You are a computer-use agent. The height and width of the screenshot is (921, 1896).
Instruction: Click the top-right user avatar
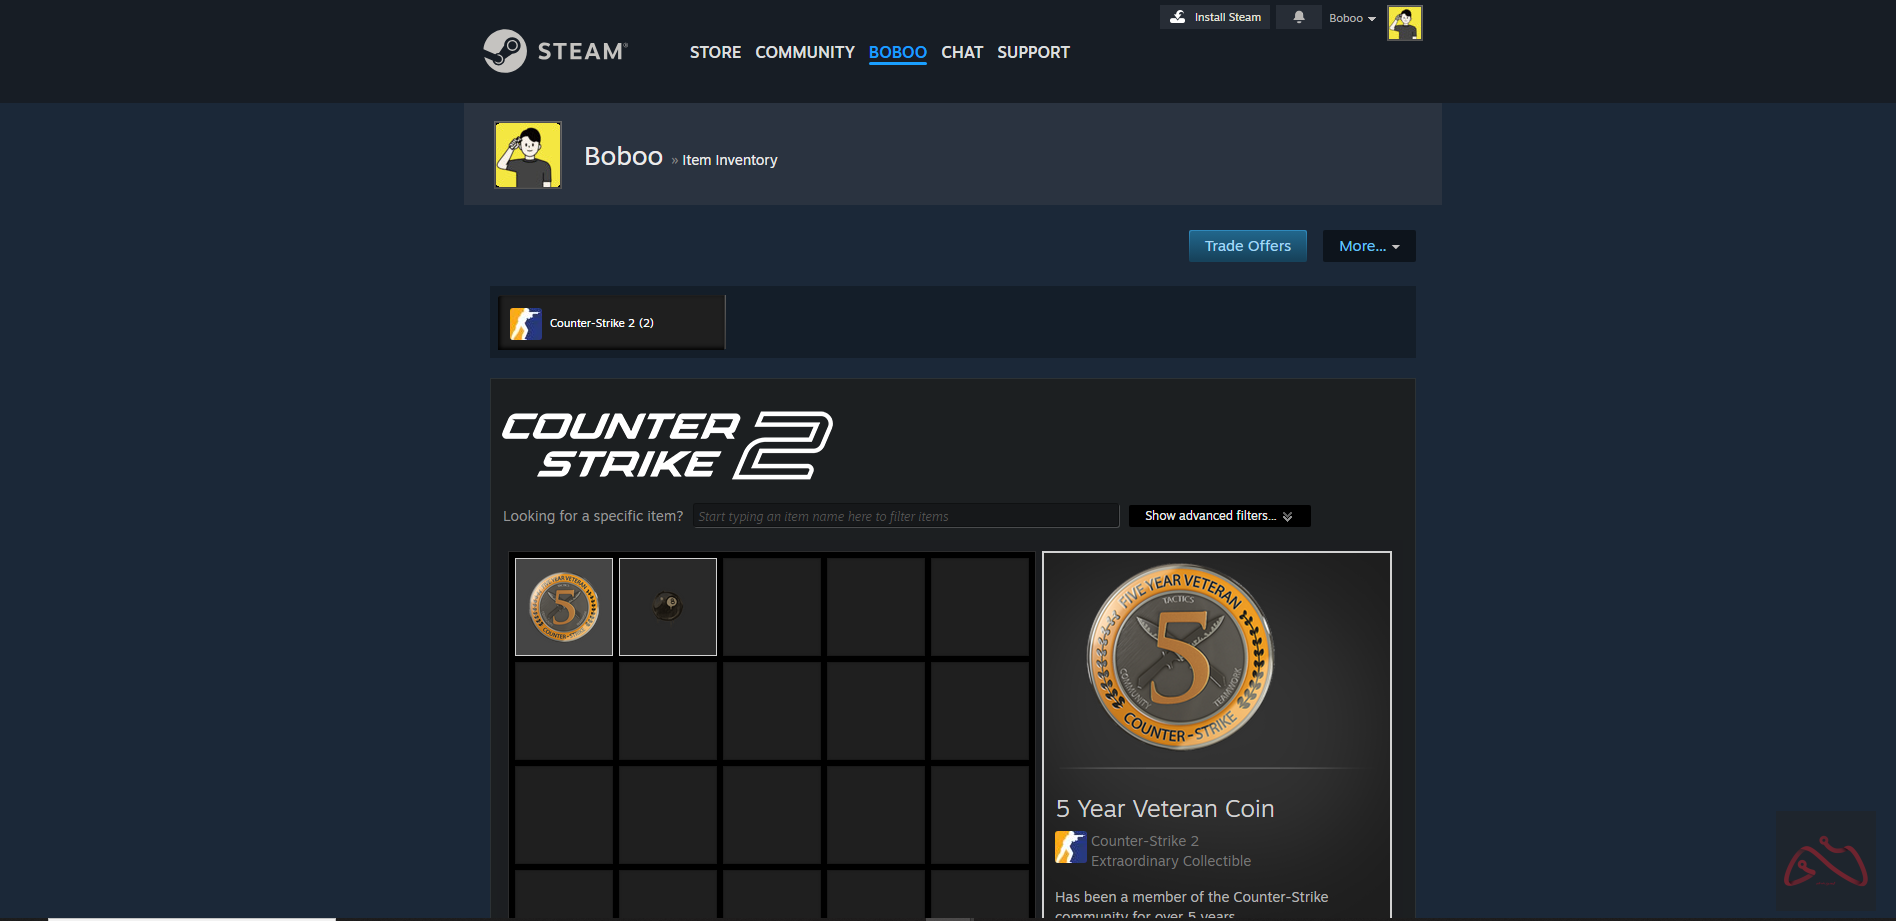(x=1404, y=22)
